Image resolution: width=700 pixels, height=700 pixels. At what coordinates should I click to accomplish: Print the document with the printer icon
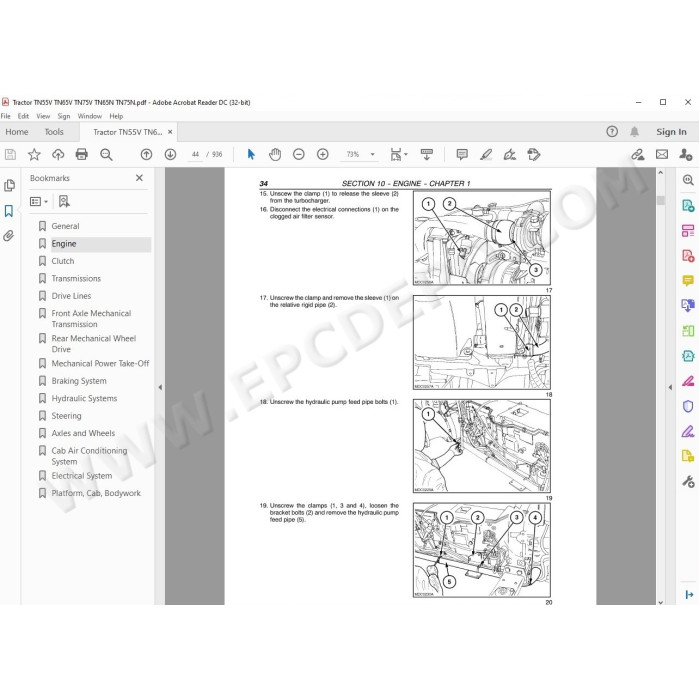[x=82, y=154]
